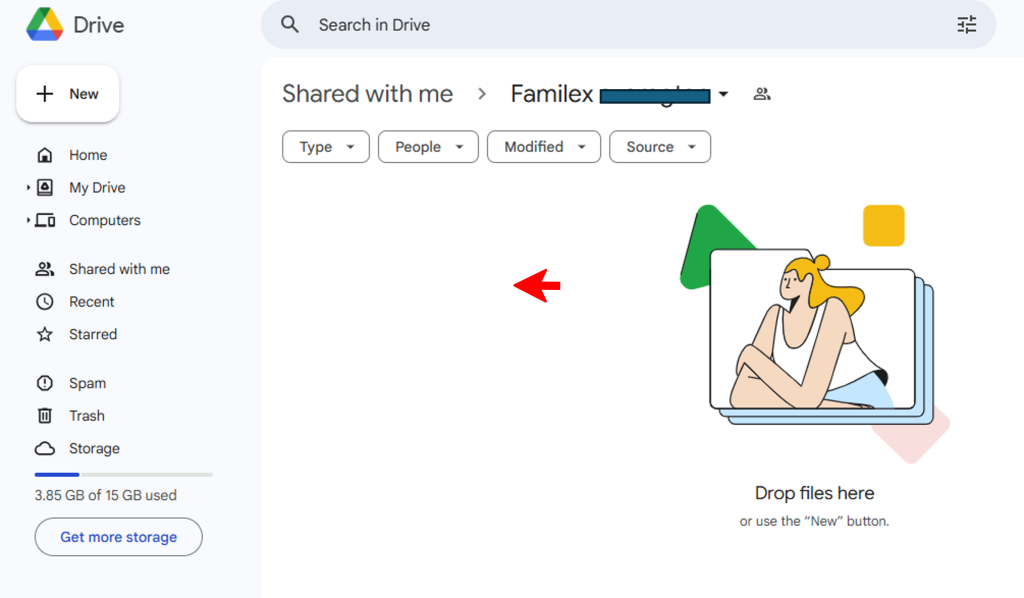Image resolution: width=1024 pixels, height=598 pixels.
Task: Click the Google Drive logo
Action: click(44, 25)
